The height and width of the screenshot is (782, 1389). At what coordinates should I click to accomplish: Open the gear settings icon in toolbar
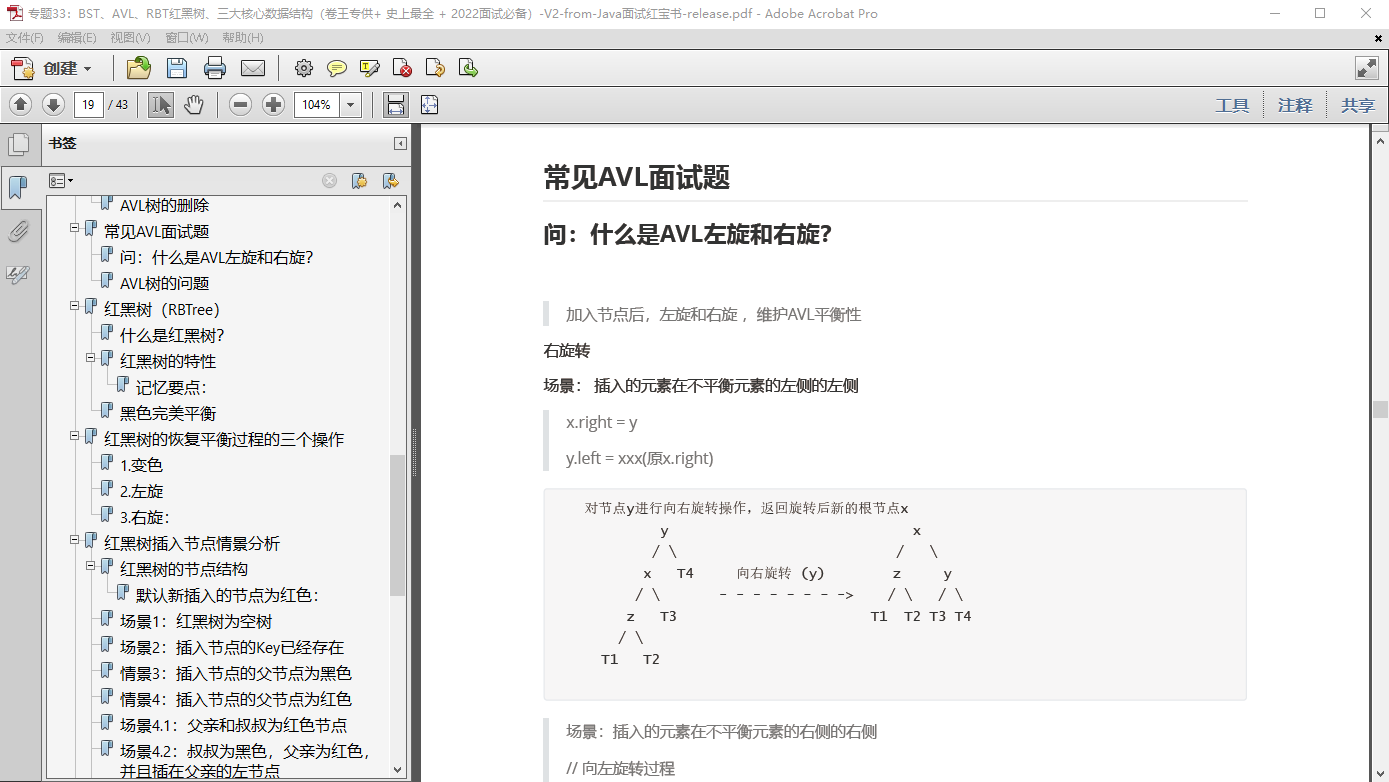click(x=303, y=68)
